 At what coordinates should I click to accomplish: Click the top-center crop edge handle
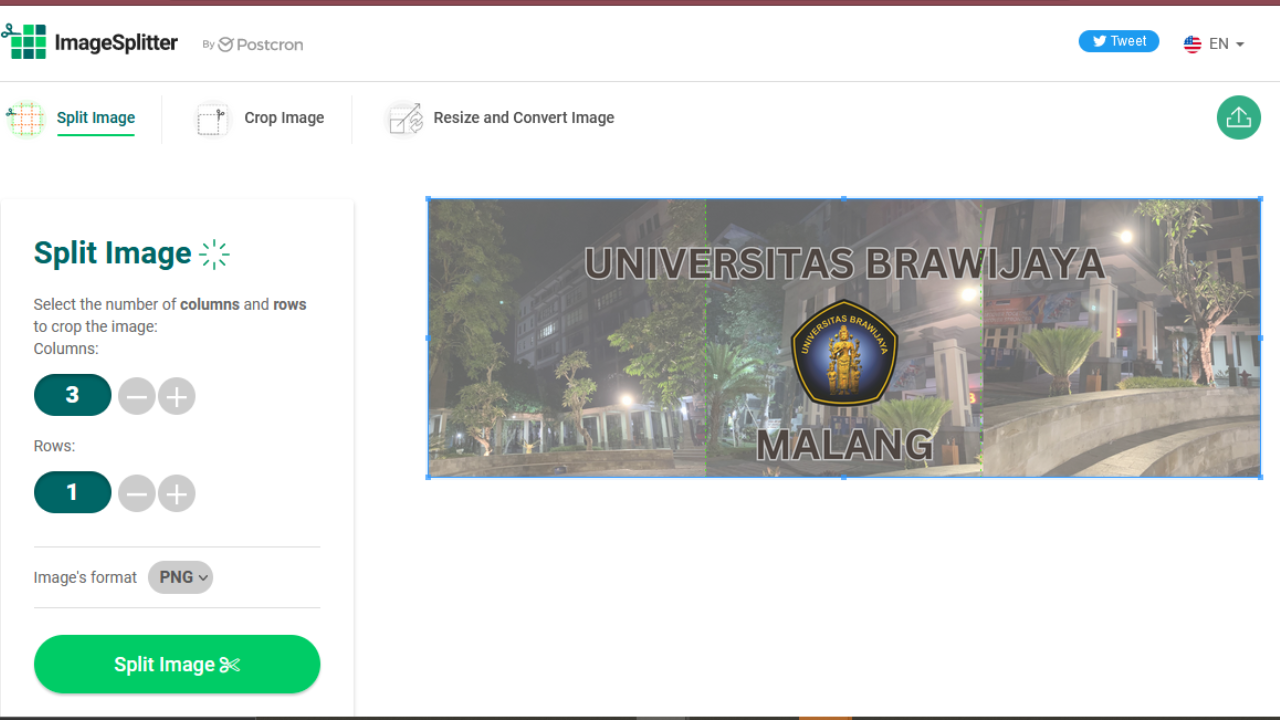[x=844, y=198]
